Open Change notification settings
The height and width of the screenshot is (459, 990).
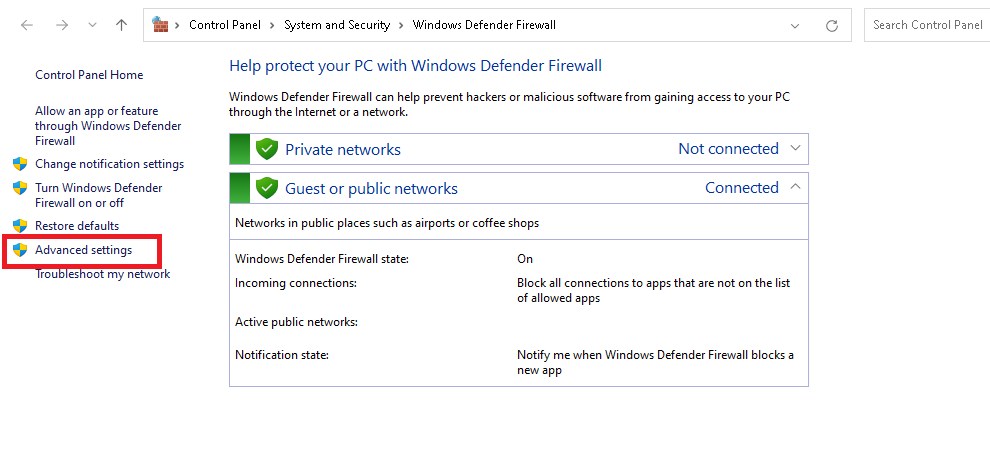click(110, 164)
